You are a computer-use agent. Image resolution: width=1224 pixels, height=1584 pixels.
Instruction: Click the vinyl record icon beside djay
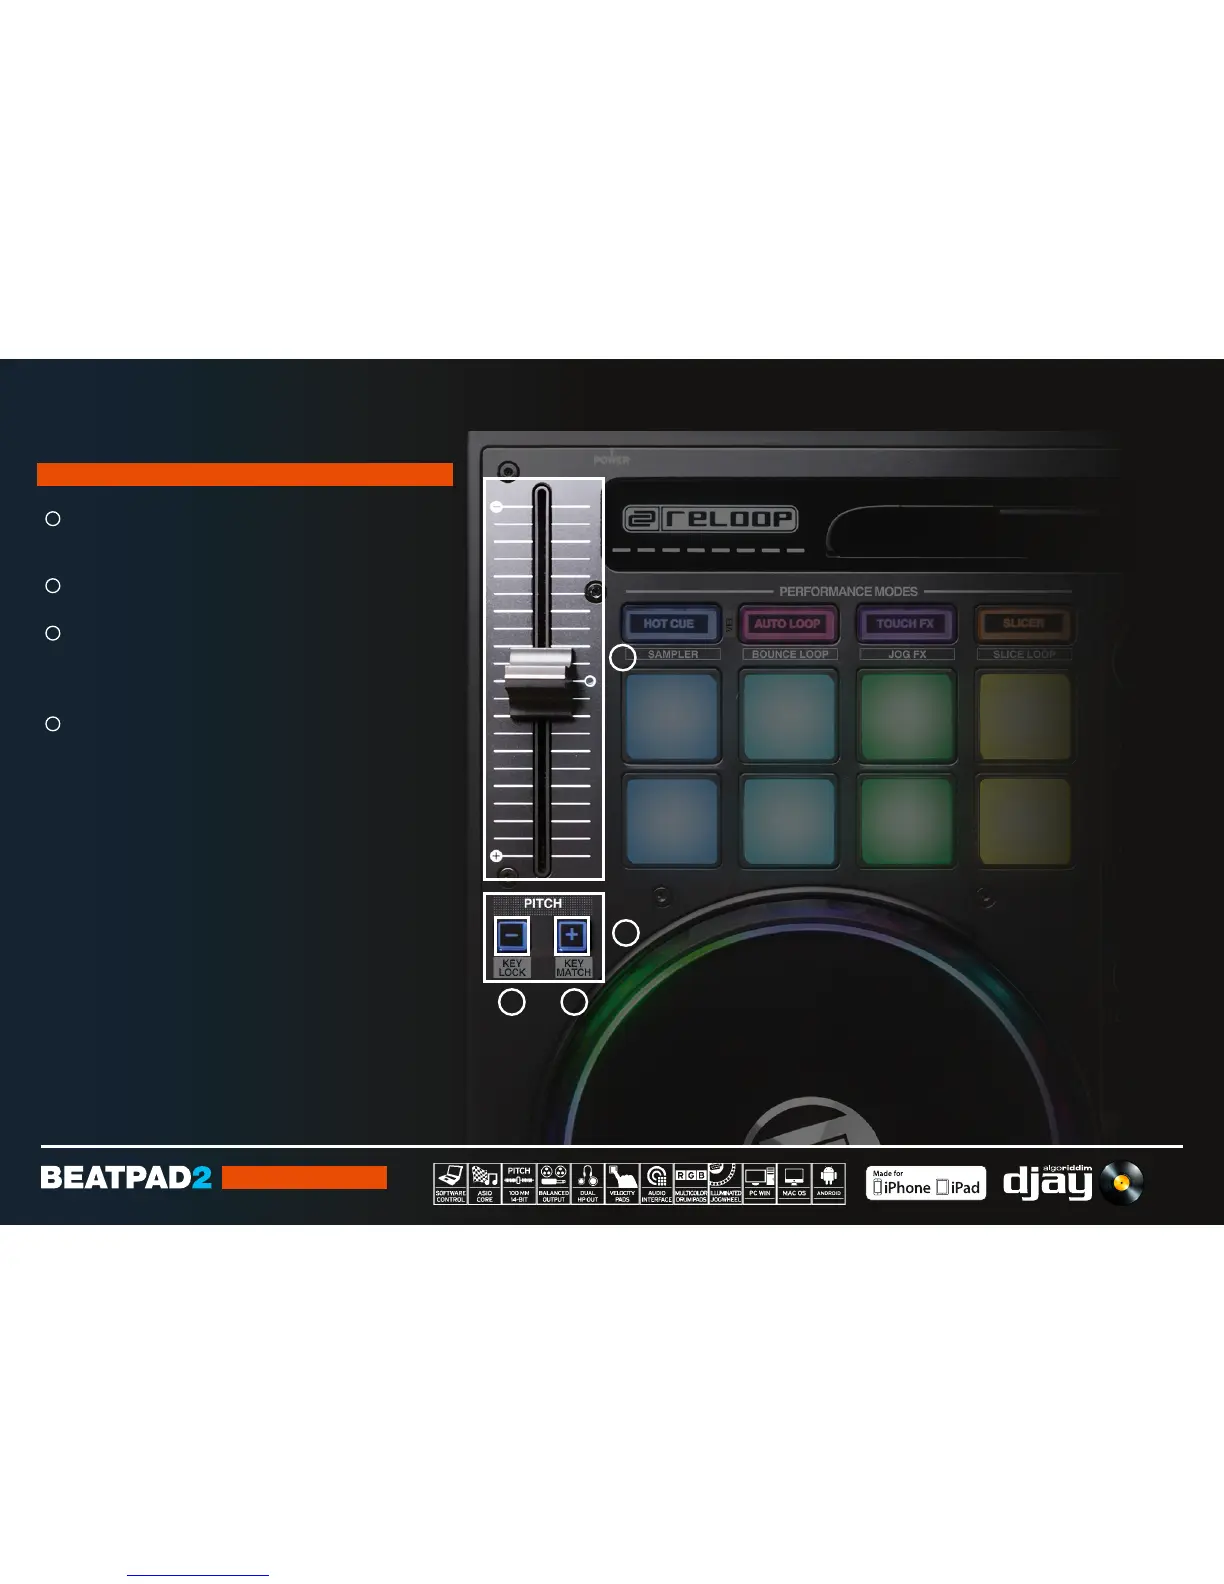1121,1183
